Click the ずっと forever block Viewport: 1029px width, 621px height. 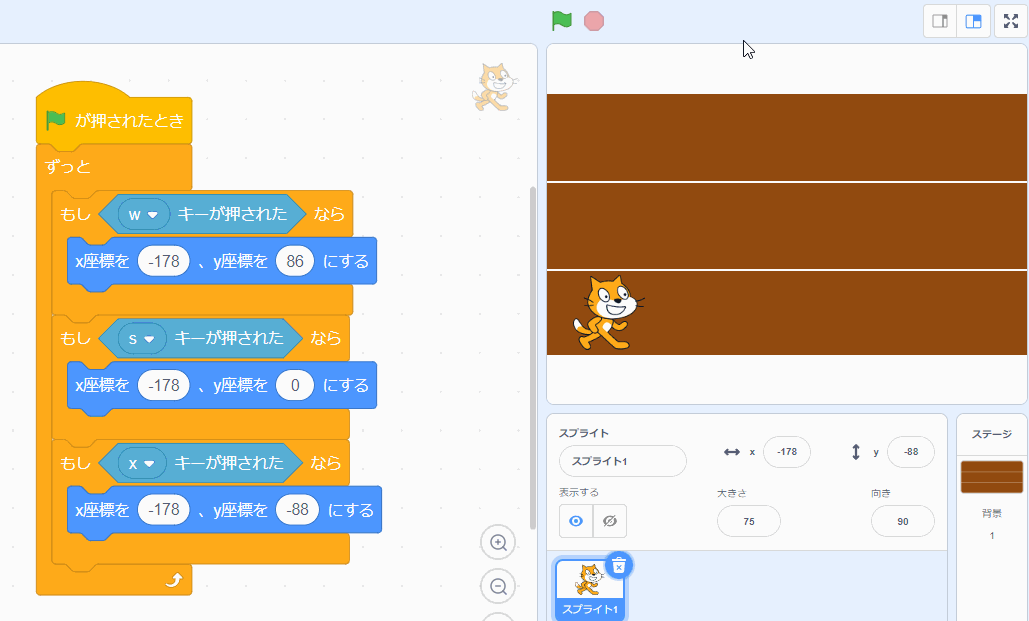[x=68, y=167]
